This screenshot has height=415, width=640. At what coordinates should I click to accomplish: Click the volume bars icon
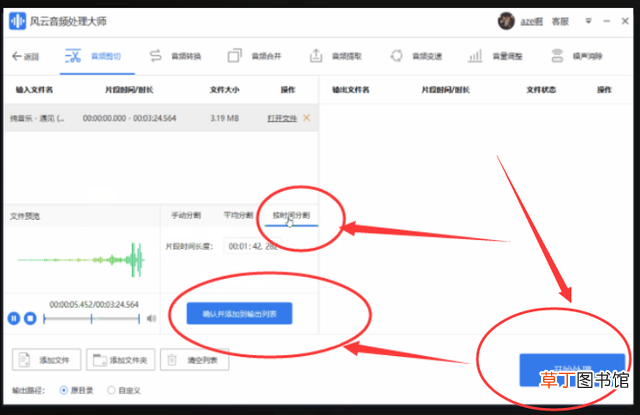pos(475,56)
